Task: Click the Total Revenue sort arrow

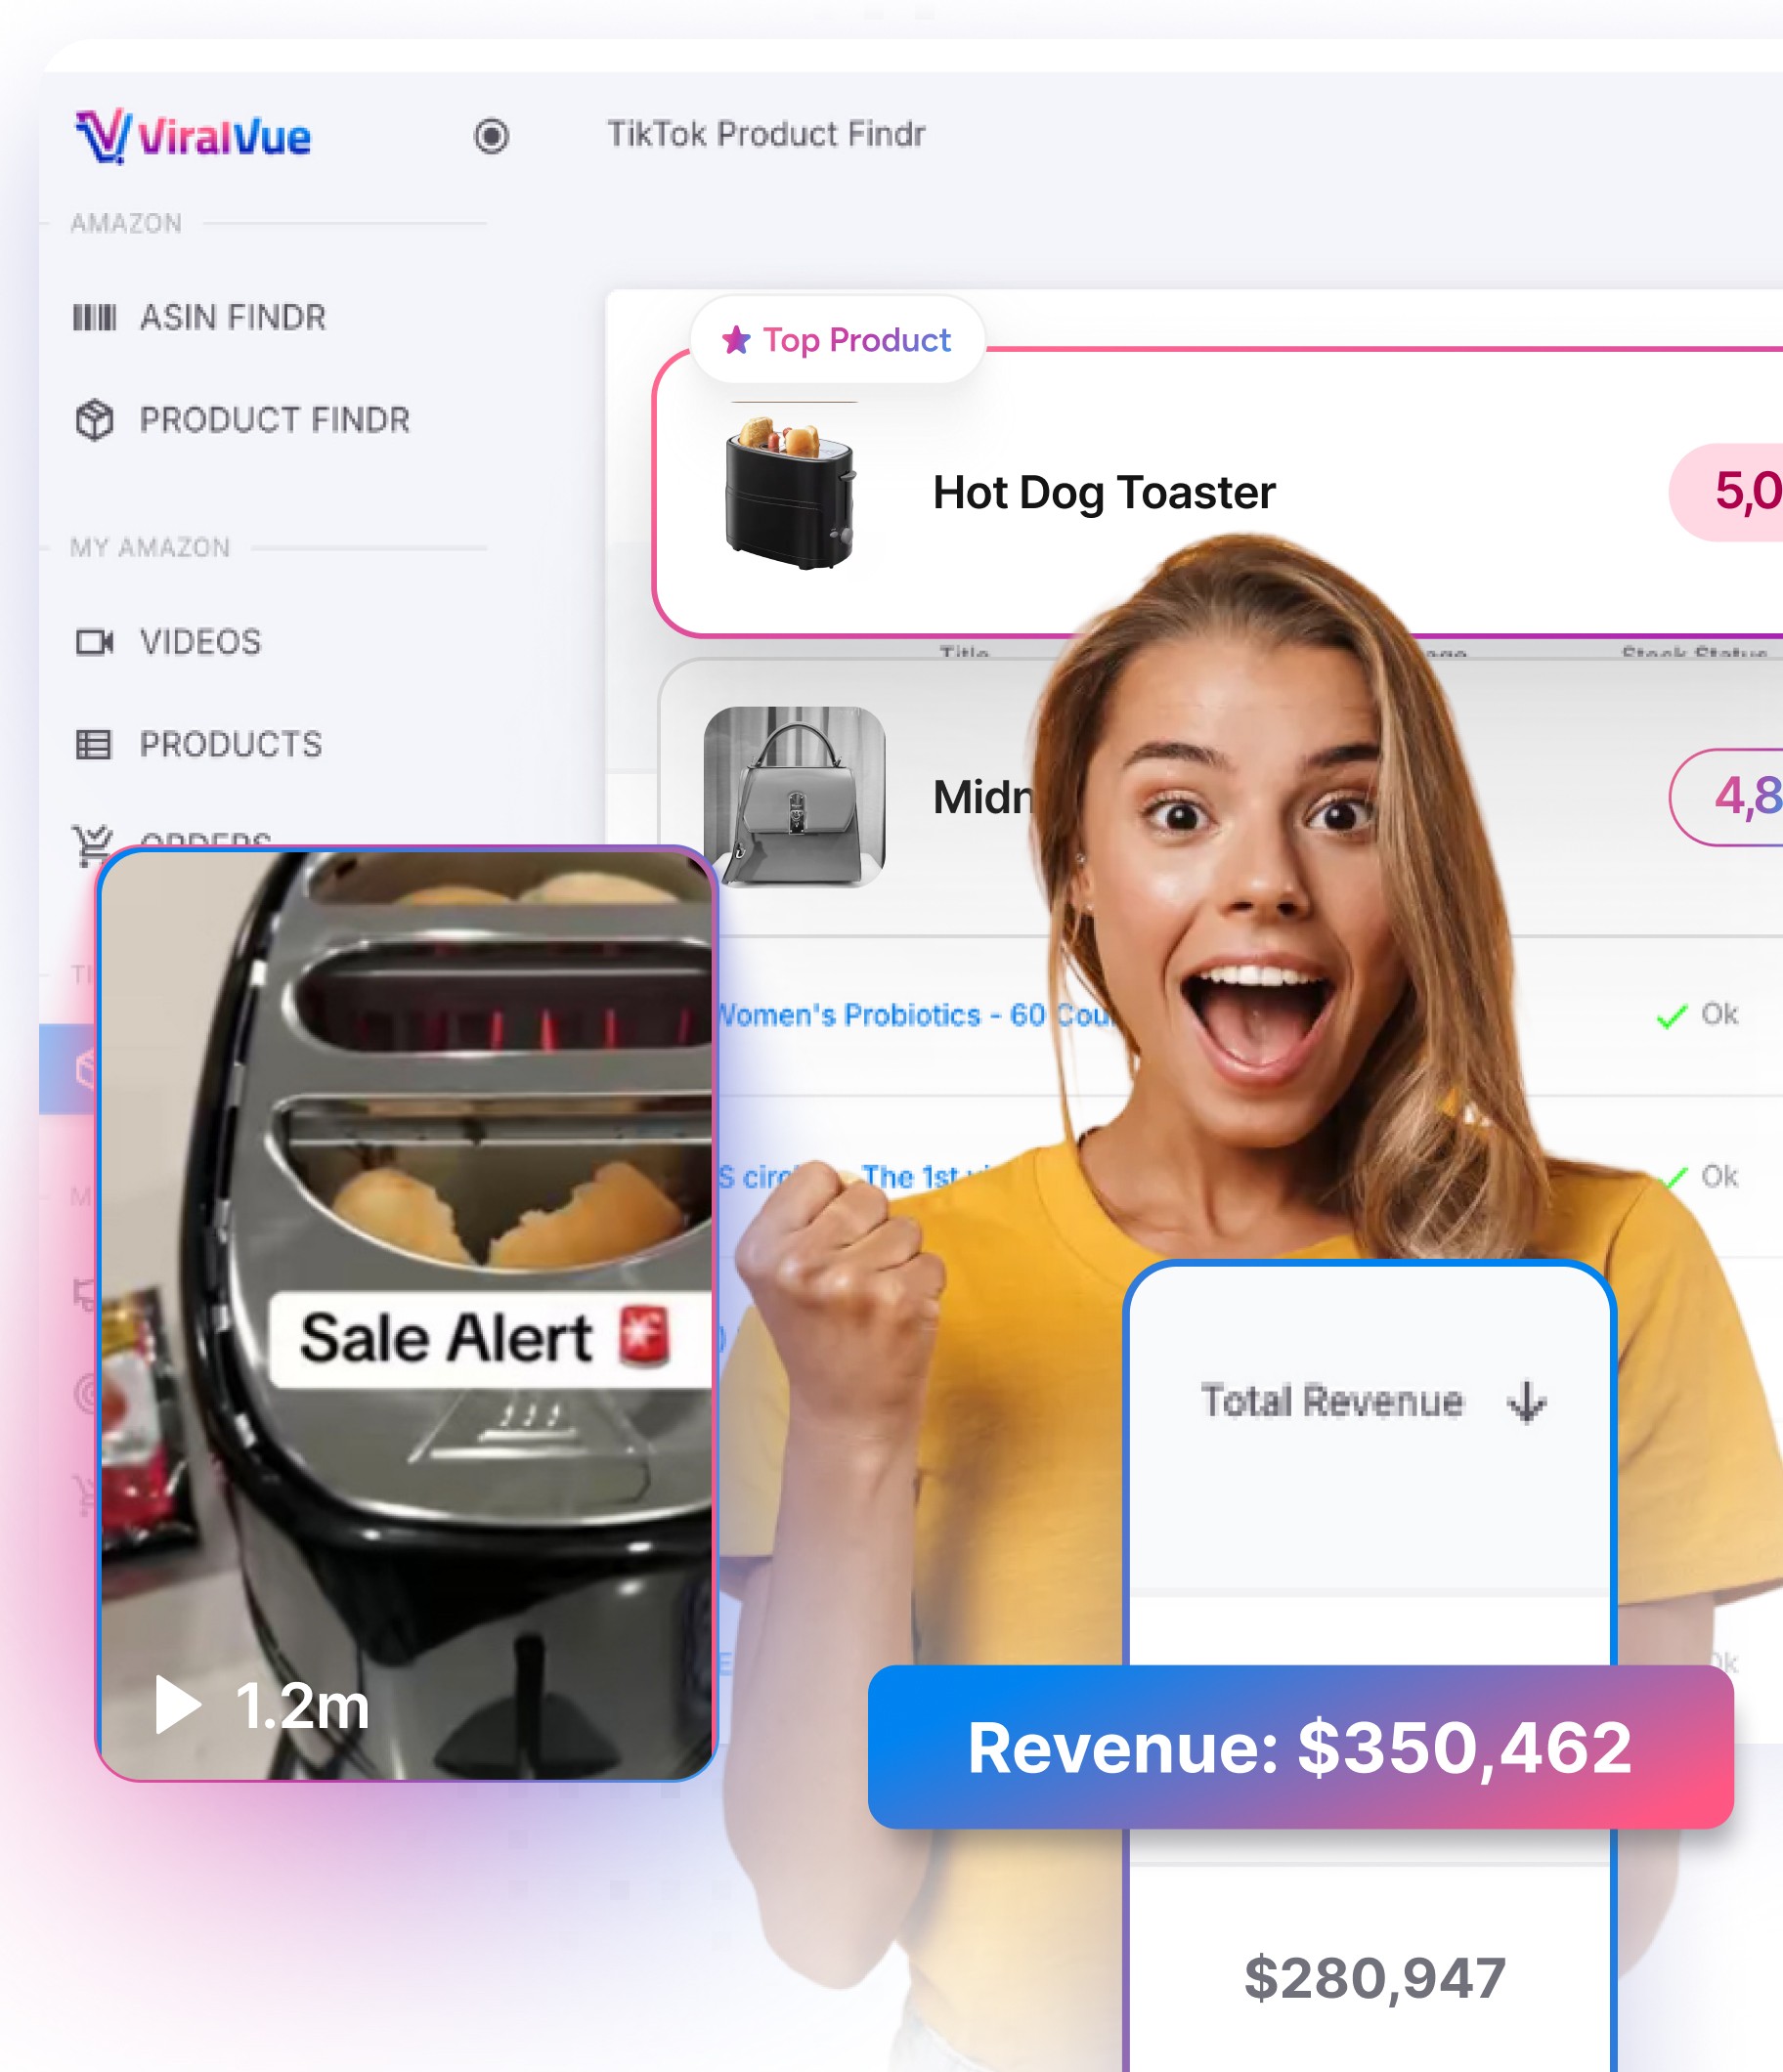Action: click(1527, 1402)
